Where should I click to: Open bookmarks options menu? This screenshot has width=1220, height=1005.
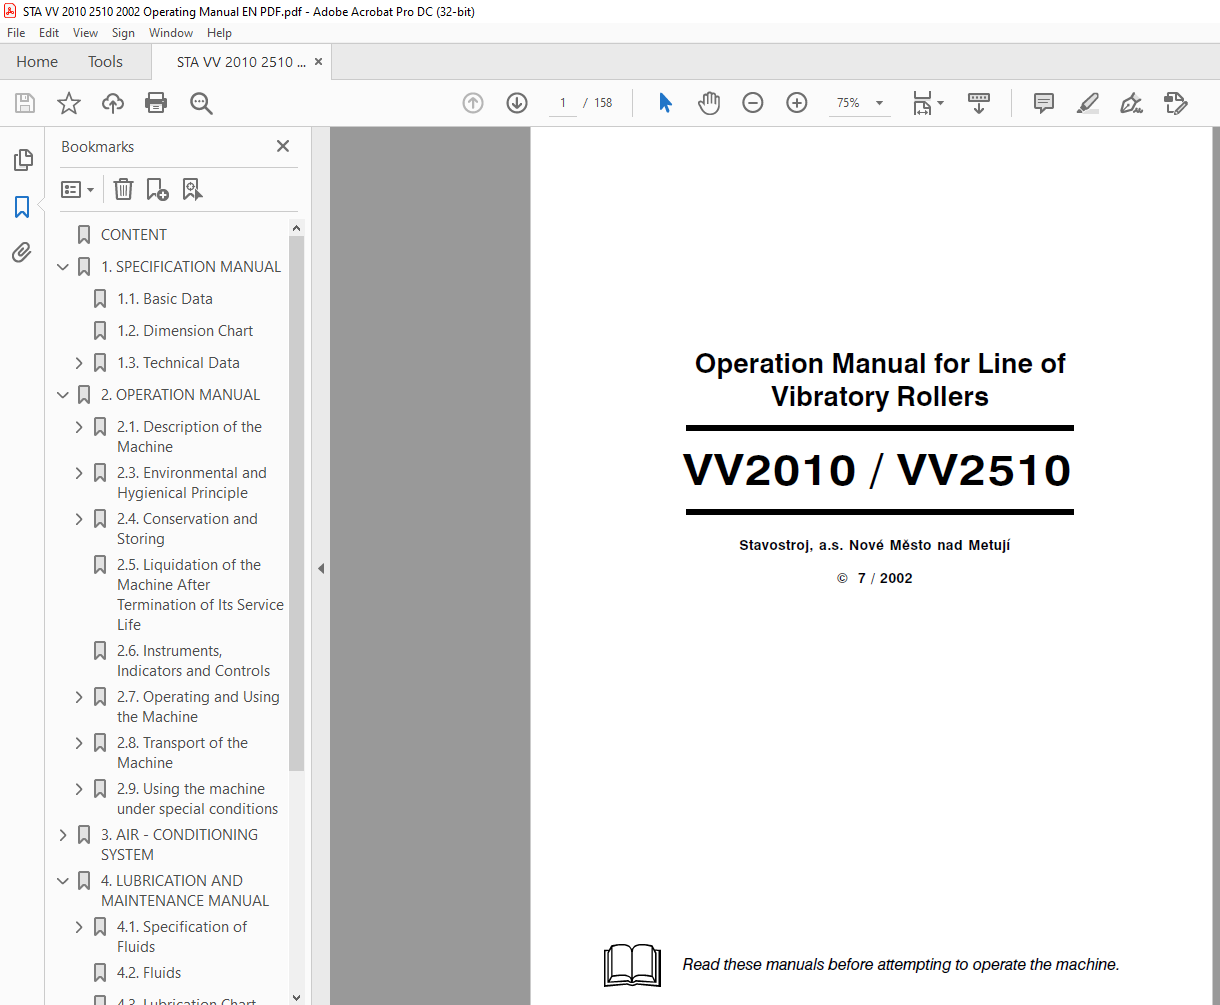[x=77, y=189]
